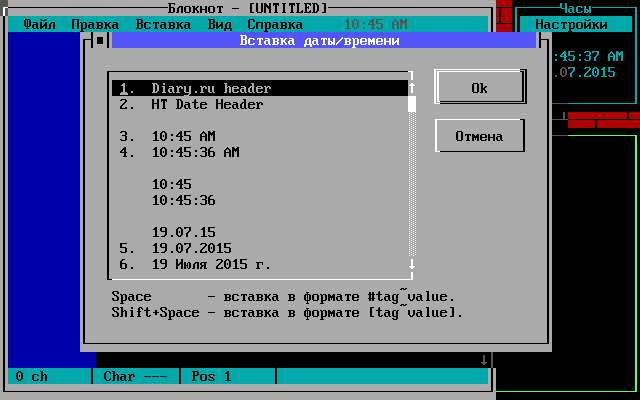Image resolution: width=640 pixels, height=400 pixels.
Task: Select the '10:45:36 AM' format
Action: point(260,152)
